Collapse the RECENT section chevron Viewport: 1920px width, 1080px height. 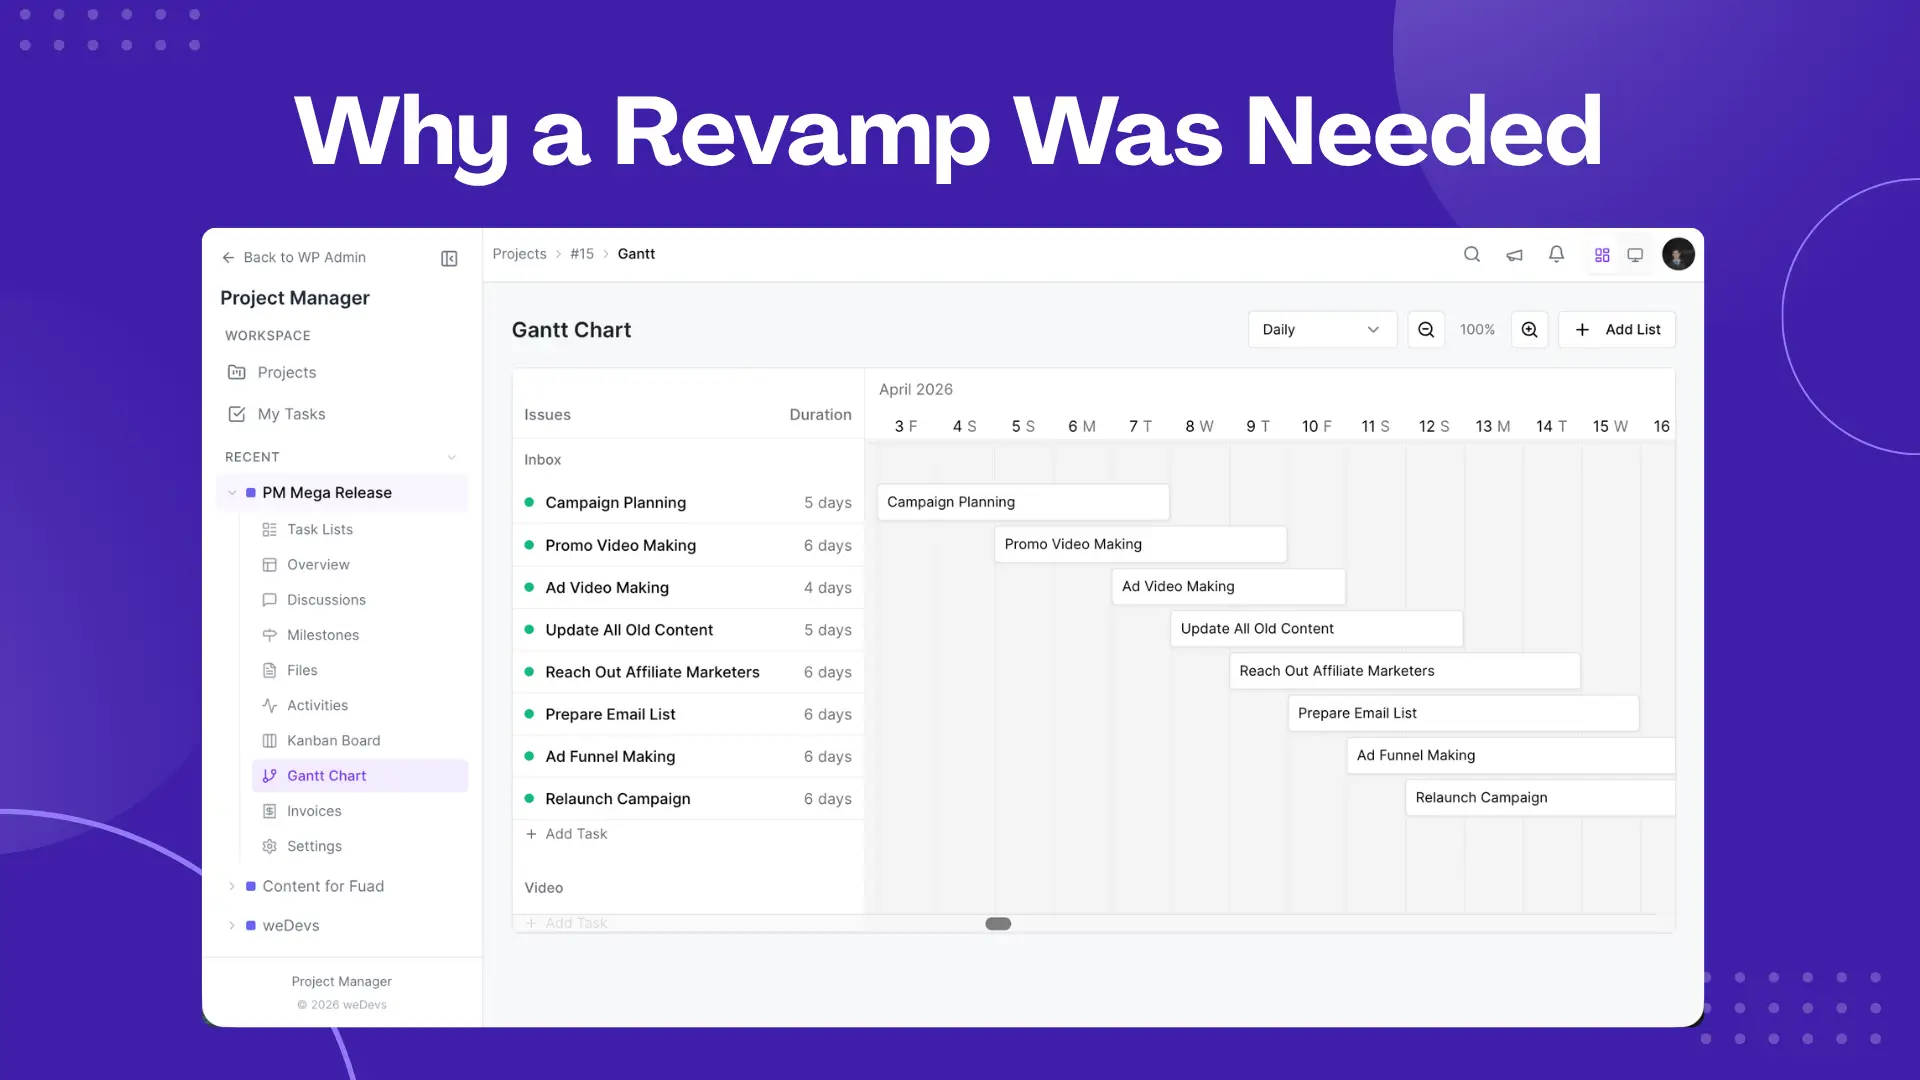pos(452,457)
